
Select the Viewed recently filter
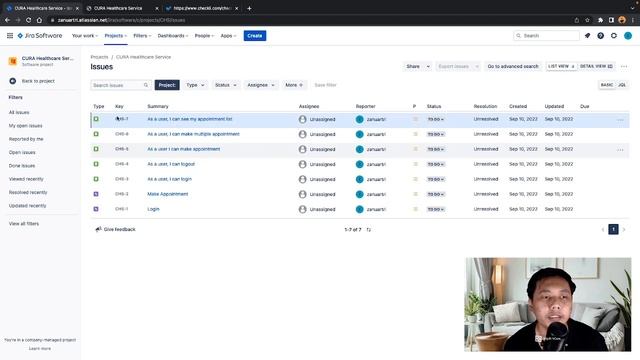click(x=26, y=179)
